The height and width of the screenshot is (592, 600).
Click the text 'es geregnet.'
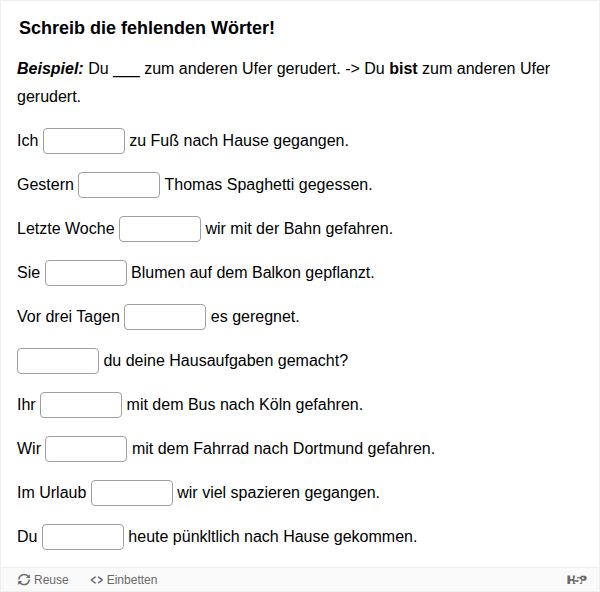click(x=255, y=317)
